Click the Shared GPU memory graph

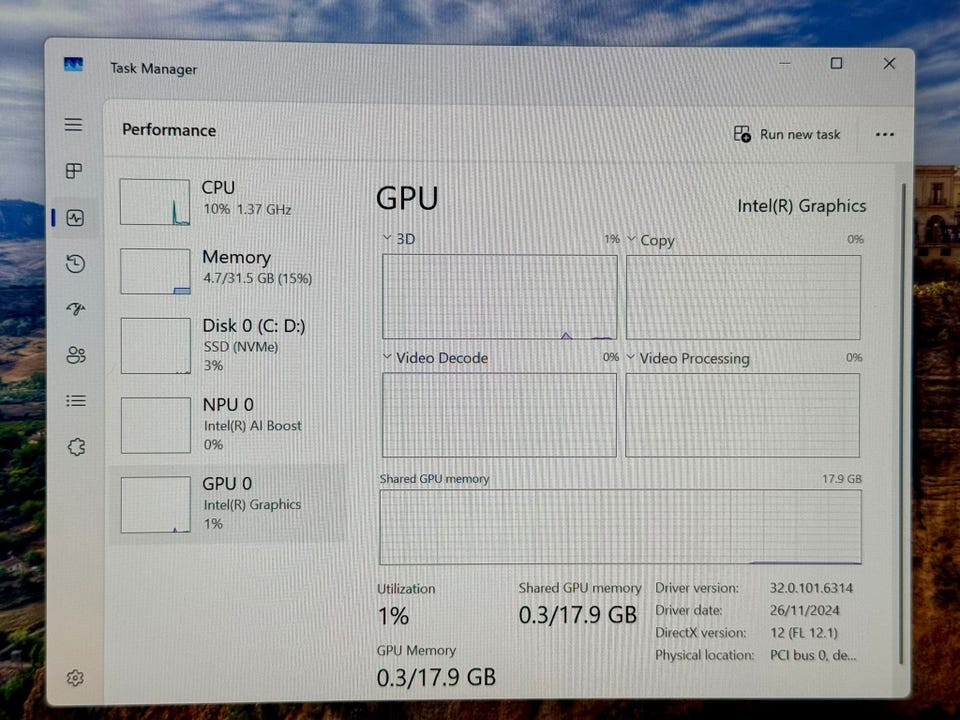620,527
